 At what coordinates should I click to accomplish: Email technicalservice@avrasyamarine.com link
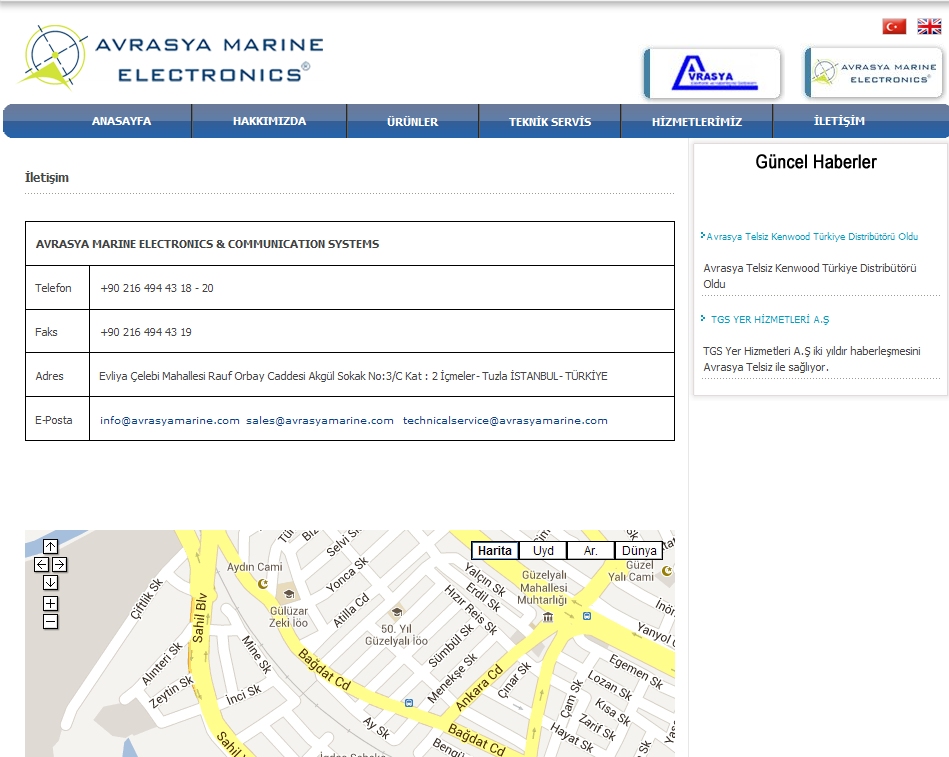pyautogui.click(x=505, y=421)
